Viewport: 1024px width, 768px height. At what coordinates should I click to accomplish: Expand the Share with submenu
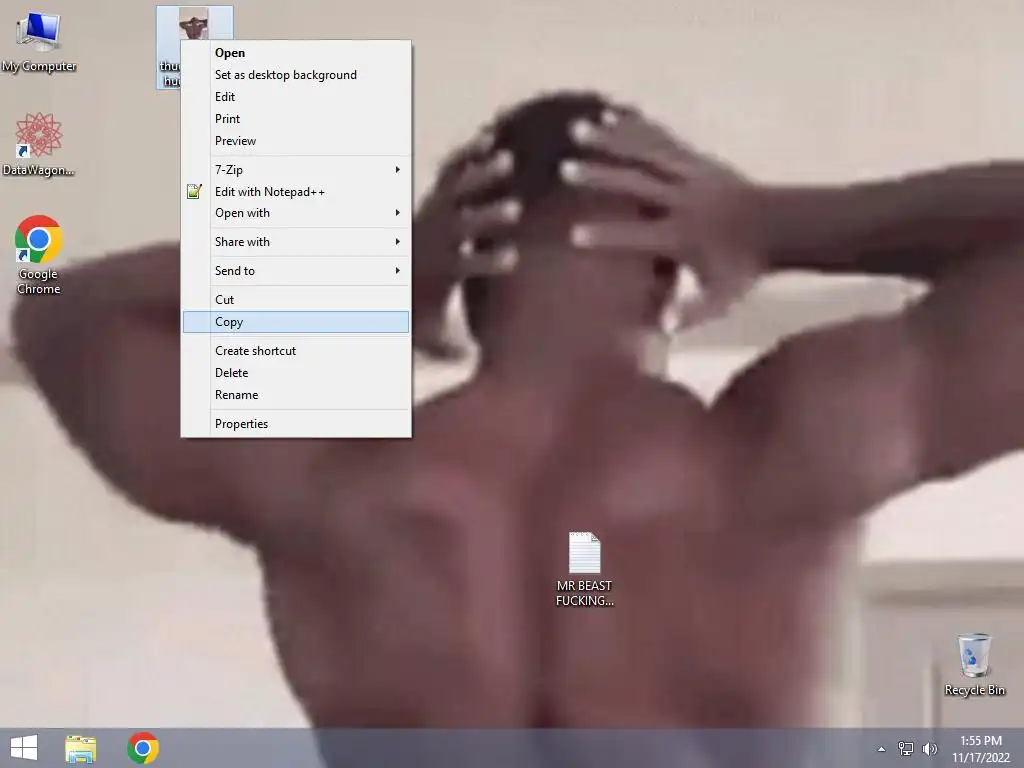click(x=296, y=242)
